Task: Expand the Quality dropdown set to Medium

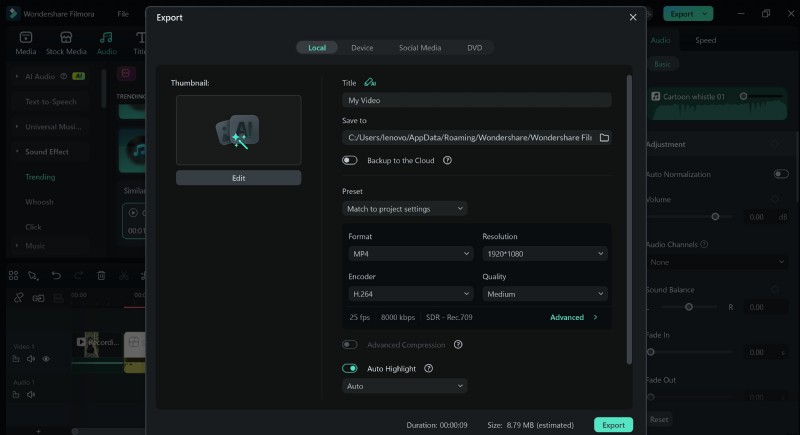Action: (x=544, y=294)
